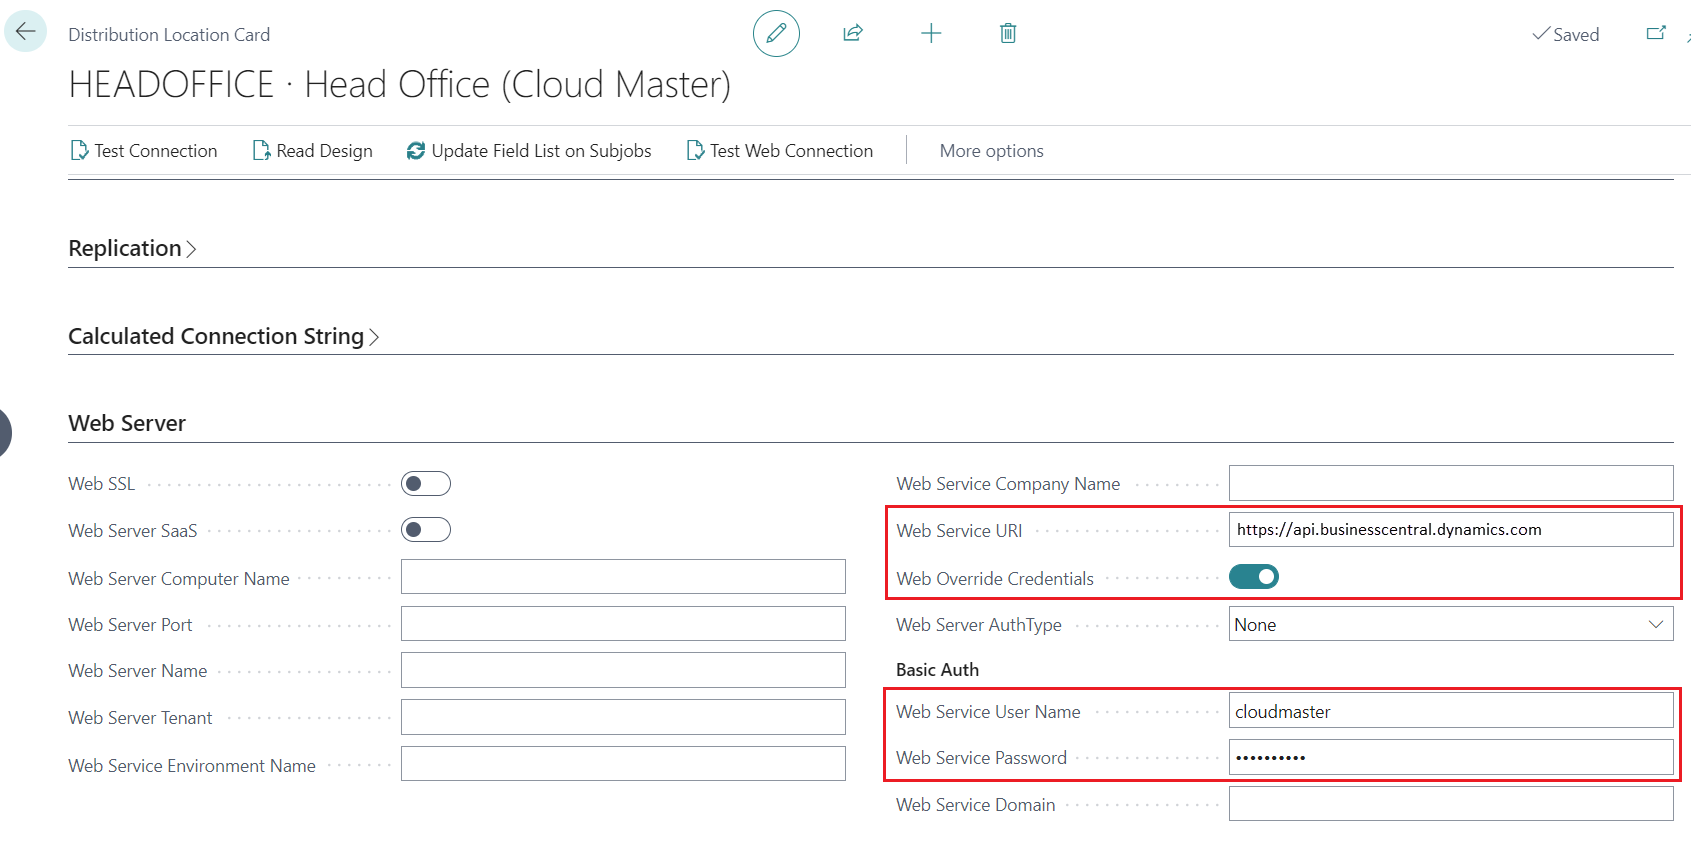Click the Read Design action
The height and width of the screenshot is (846, 1691).
(x=312, y=151)
